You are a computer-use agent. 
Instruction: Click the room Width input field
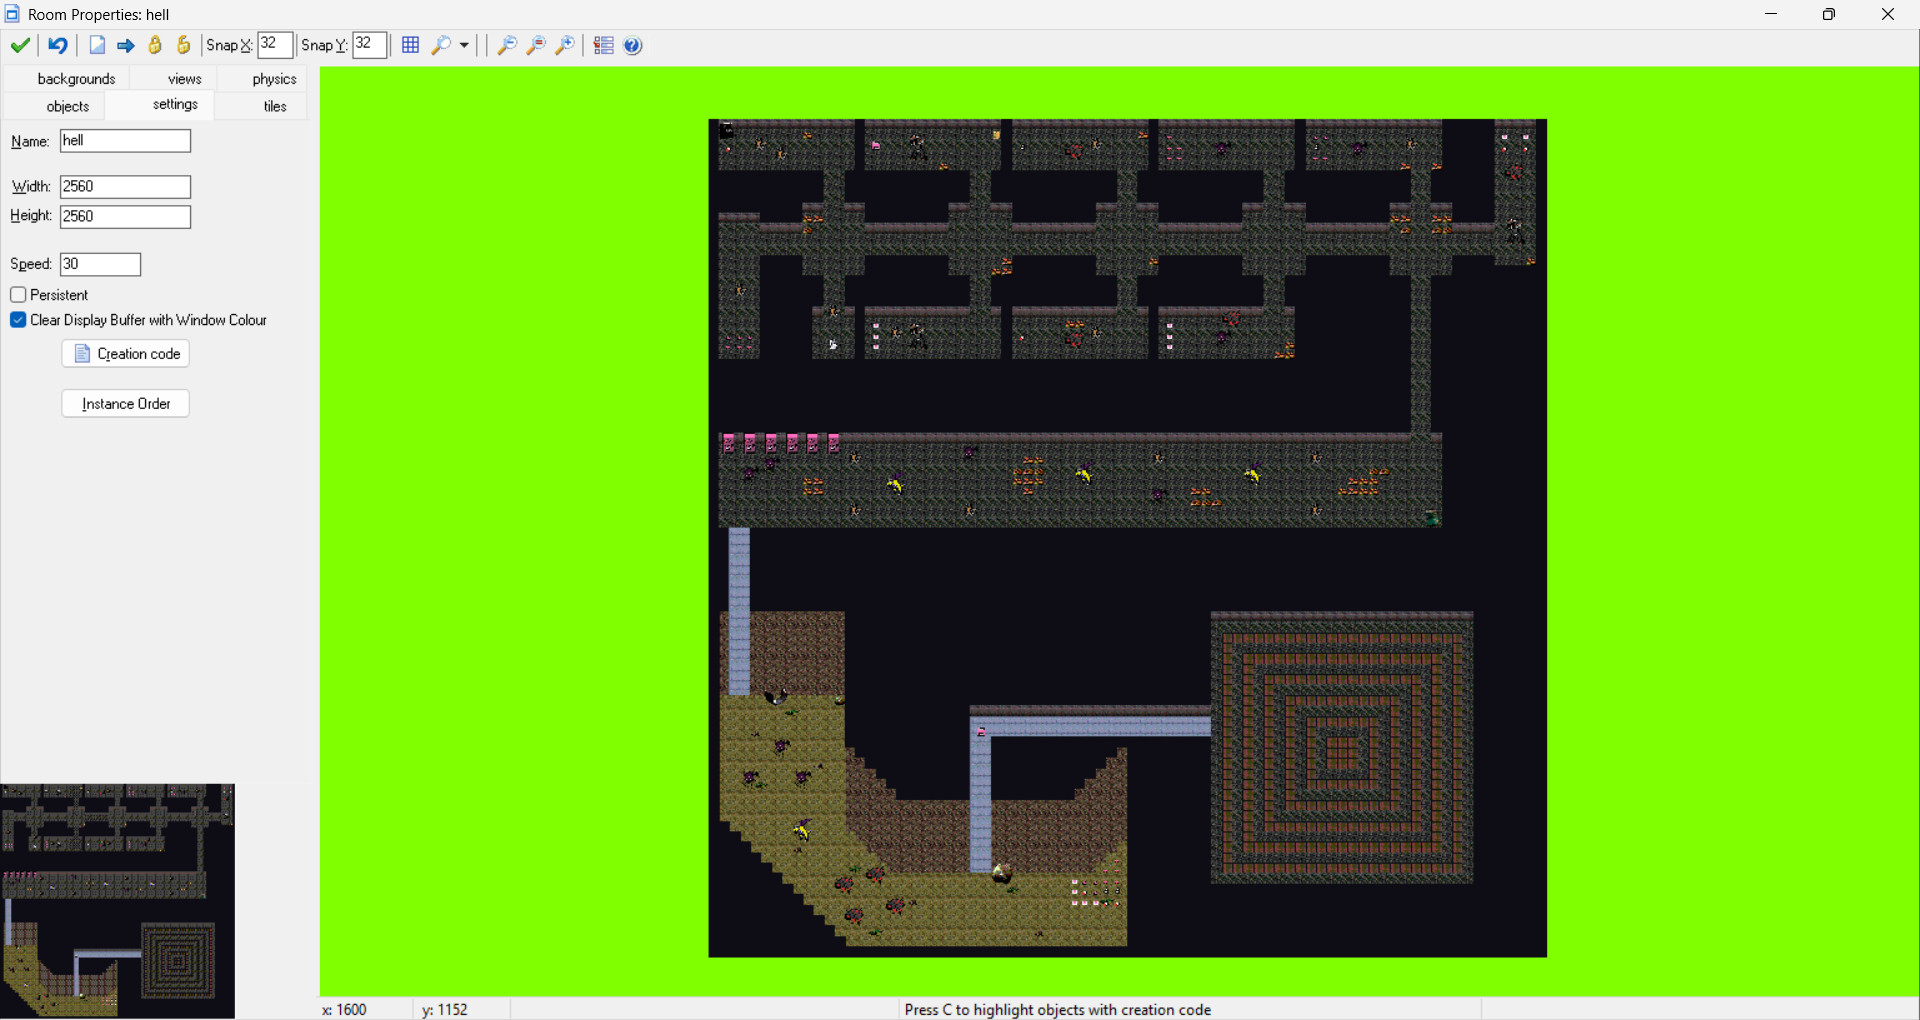(x=125, y=187)
